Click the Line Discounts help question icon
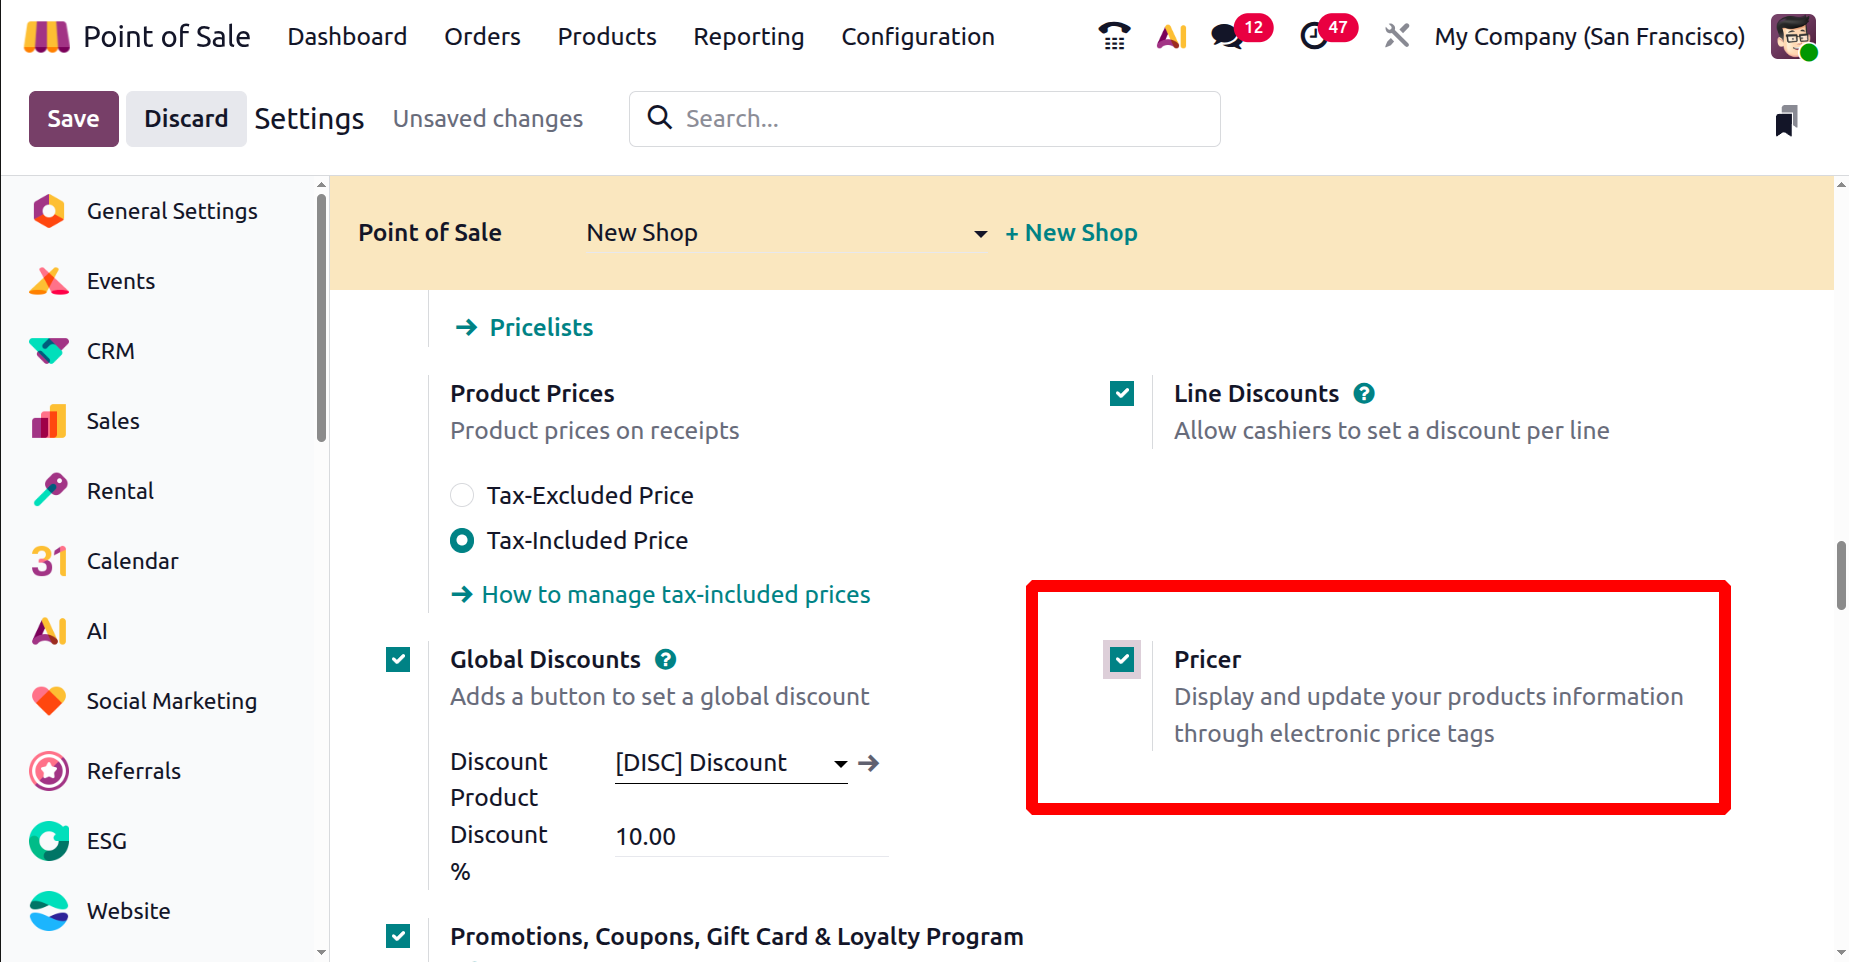The height and width of the screenshot is (962, 1849). [1364, 394]
